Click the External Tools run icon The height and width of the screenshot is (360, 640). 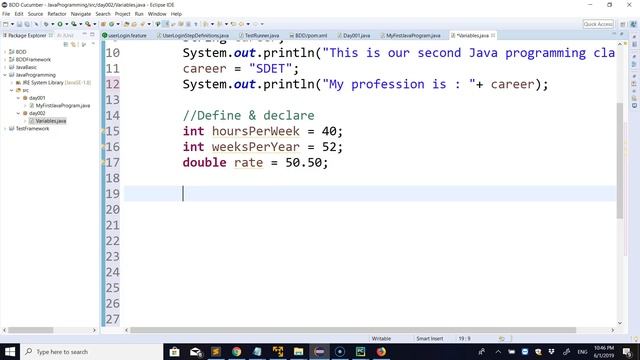[88, 24]
